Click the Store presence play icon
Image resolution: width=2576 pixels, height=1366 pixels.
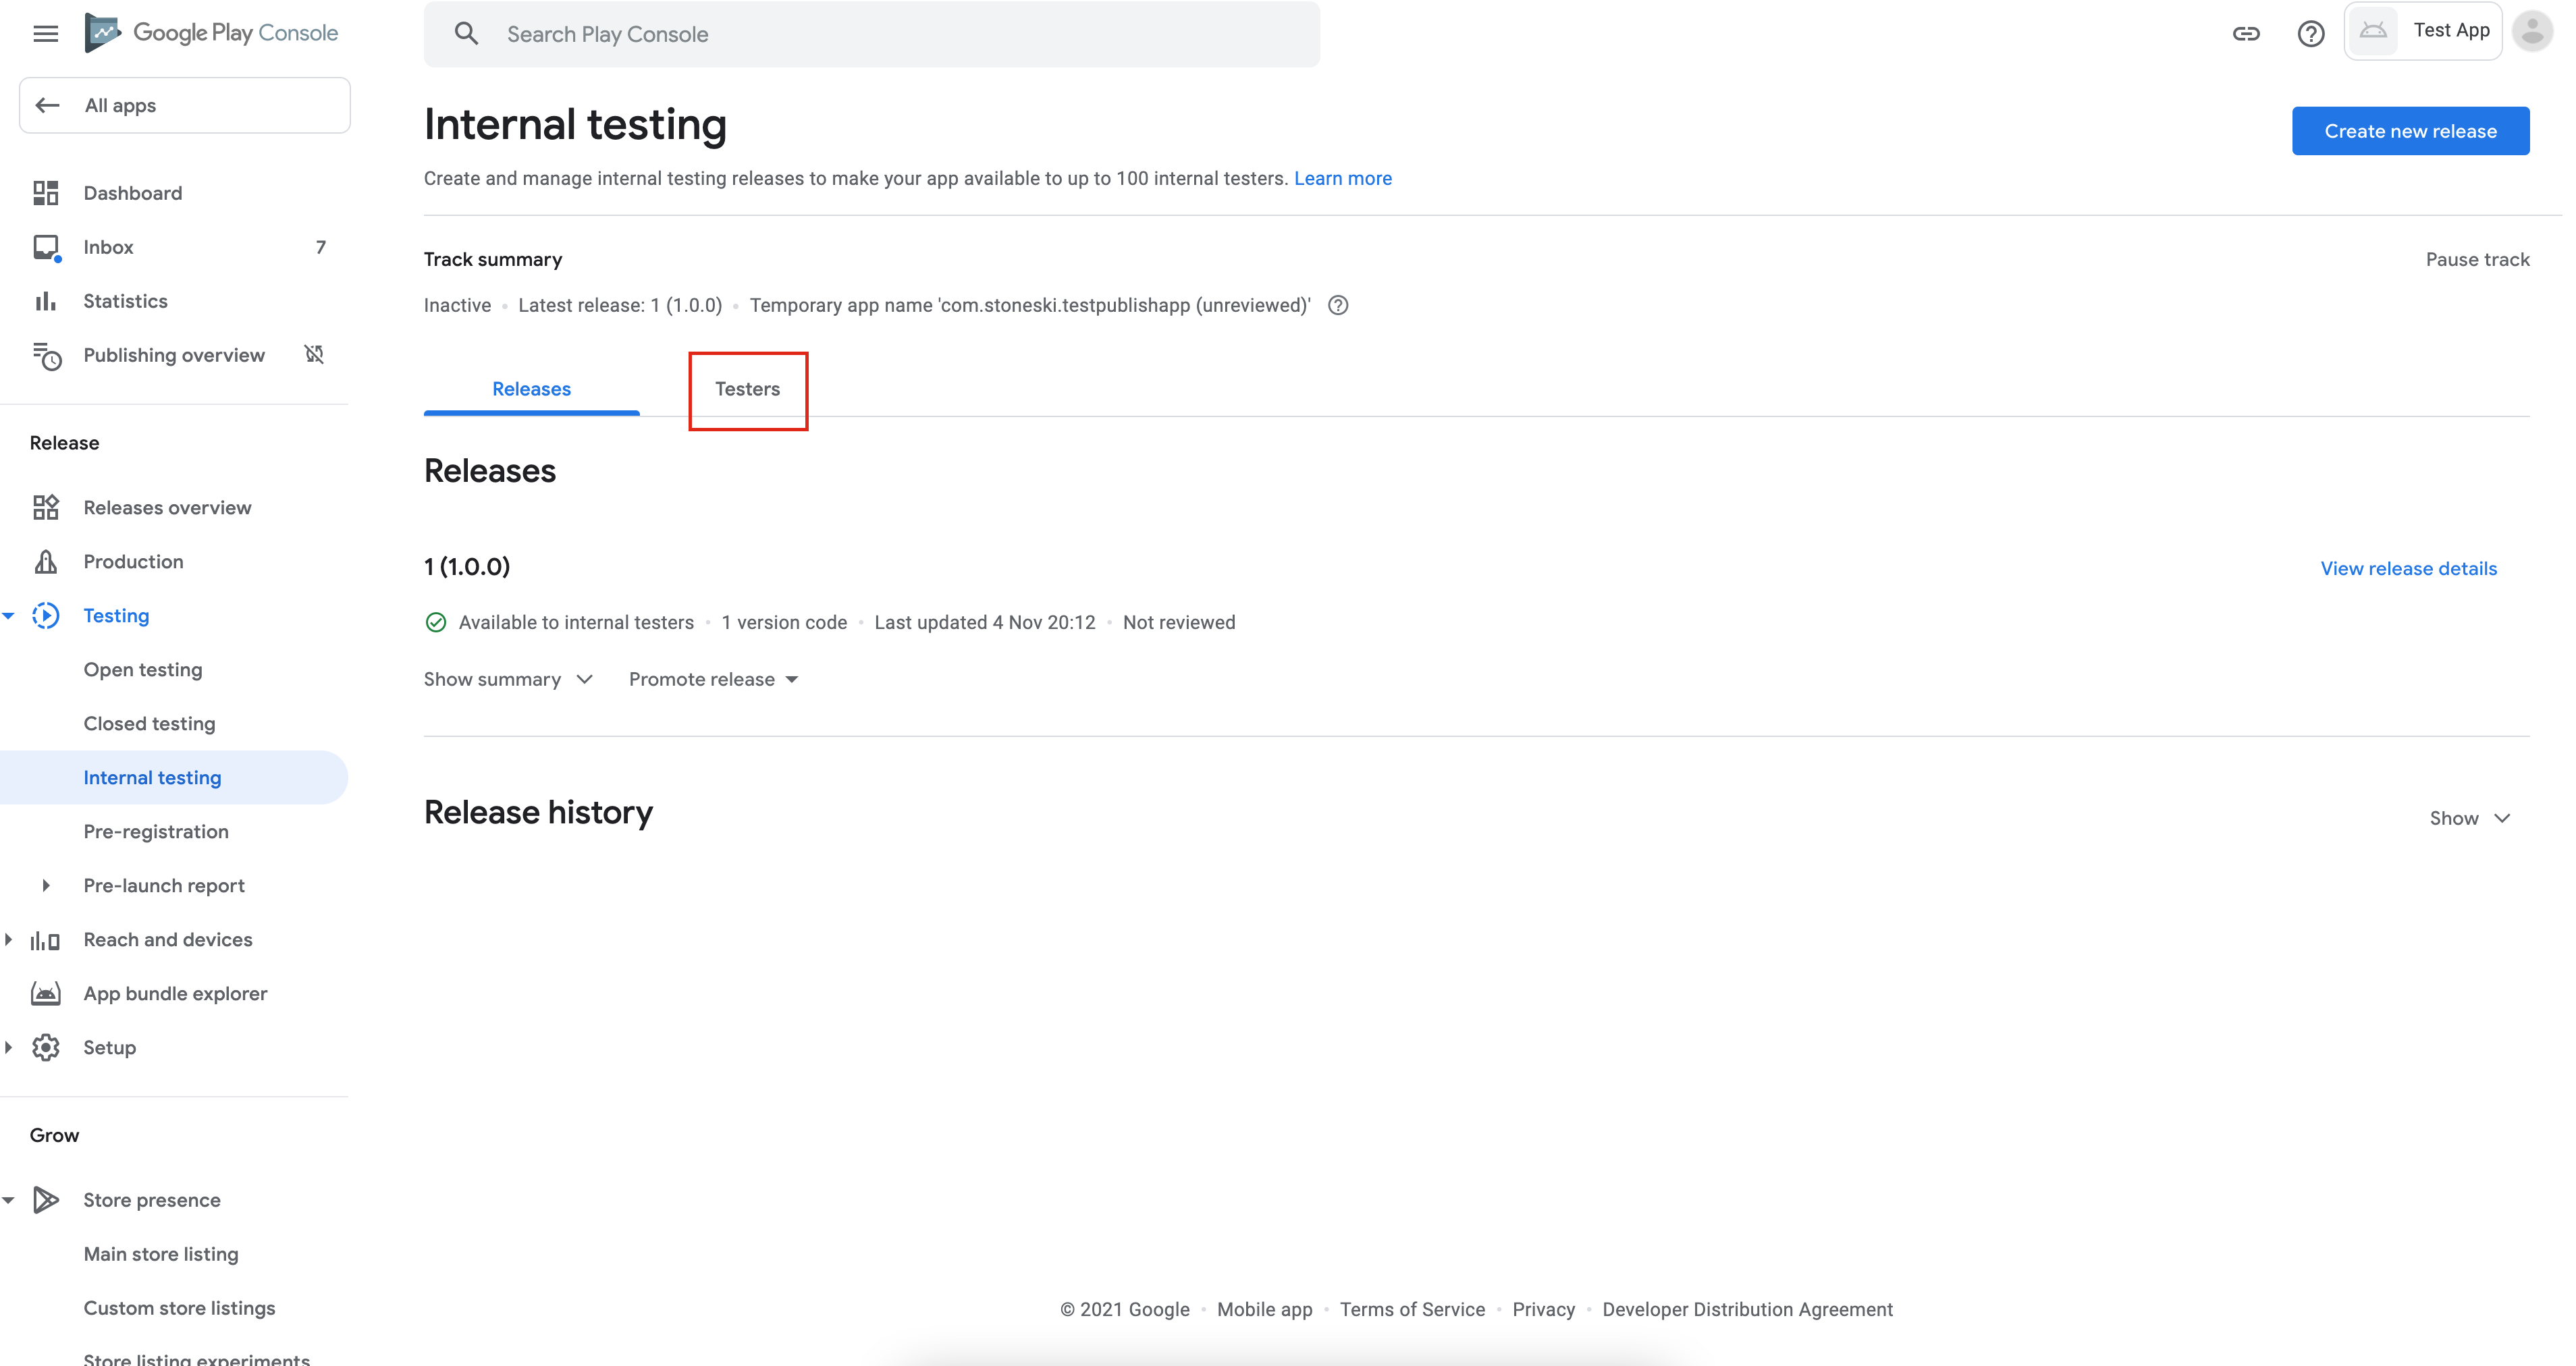point(46,1199)
